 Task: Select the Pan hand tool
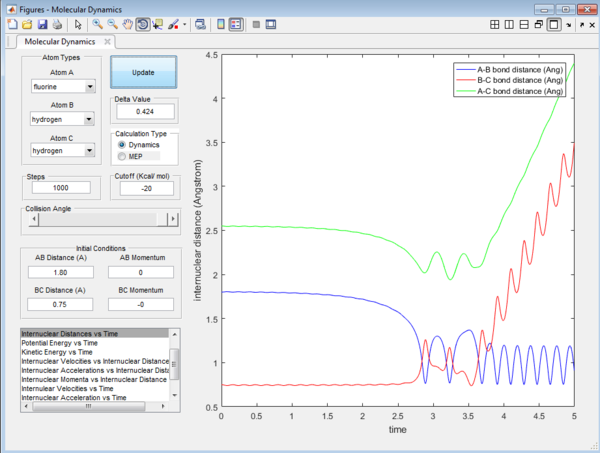126,23
